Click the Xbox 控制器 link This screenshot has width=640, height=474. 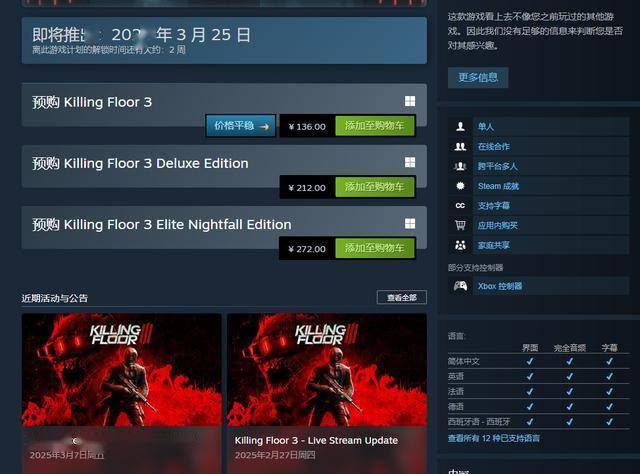(500, 286)
